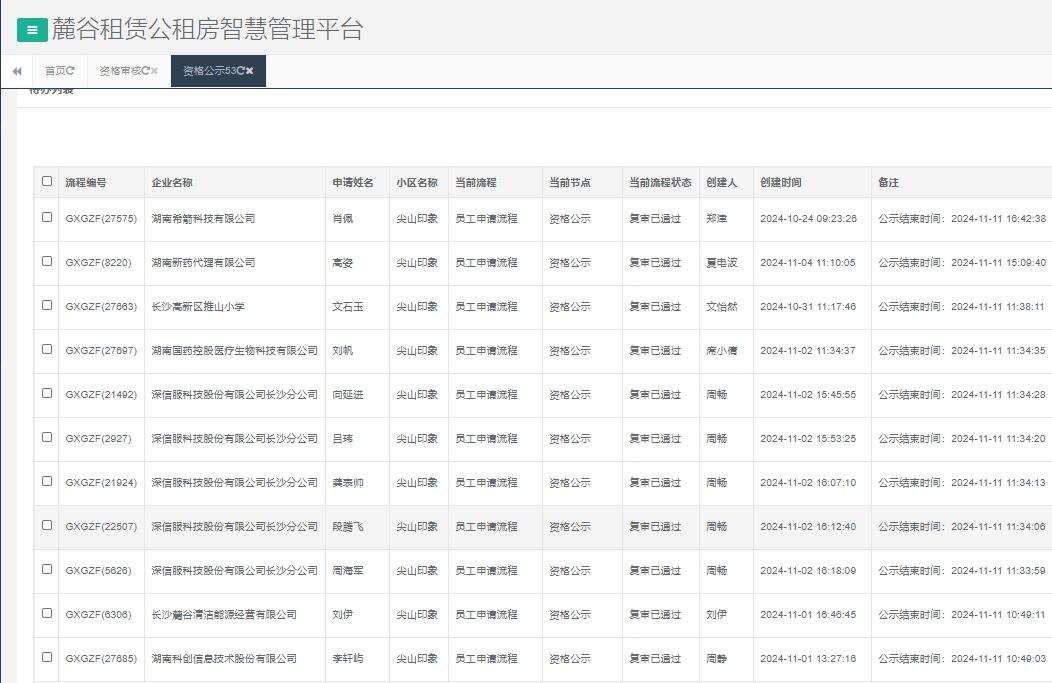Close the 资格公示53 tab
This screenshot has height=683, width=1052.
coord(250,71)
